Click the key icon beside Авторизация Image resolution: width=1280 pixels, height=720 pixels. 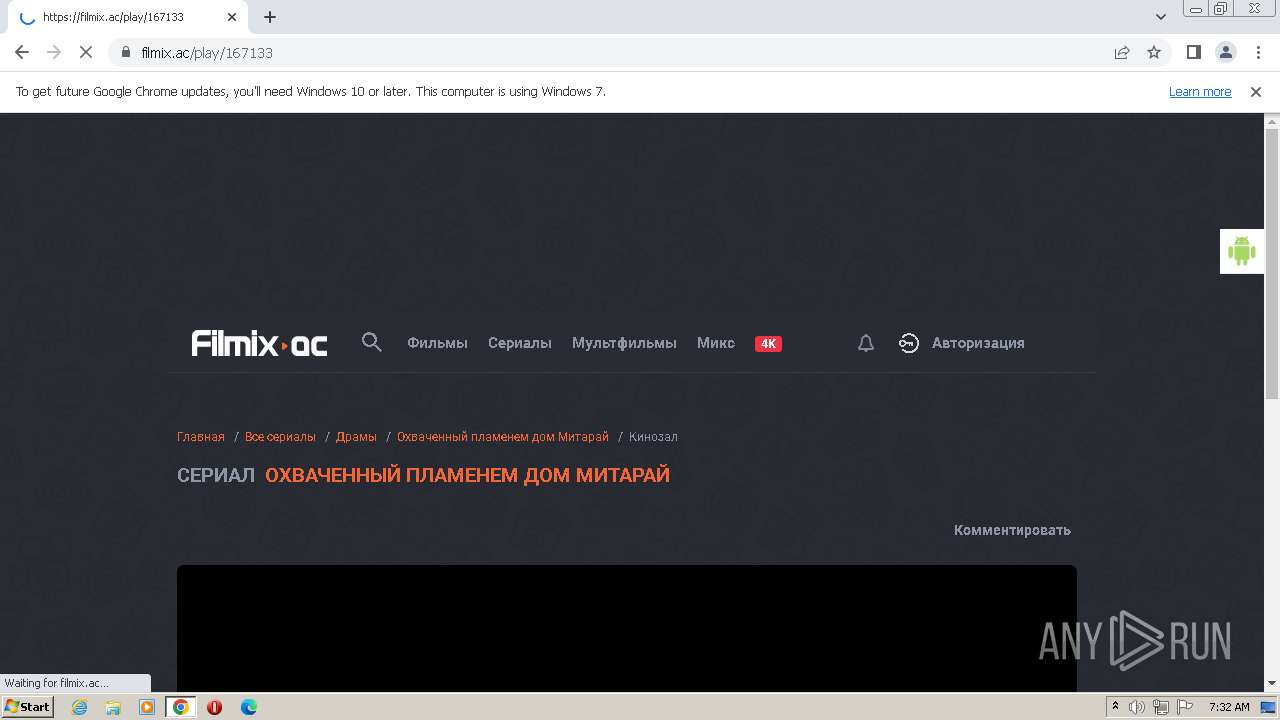click(908, 343)
